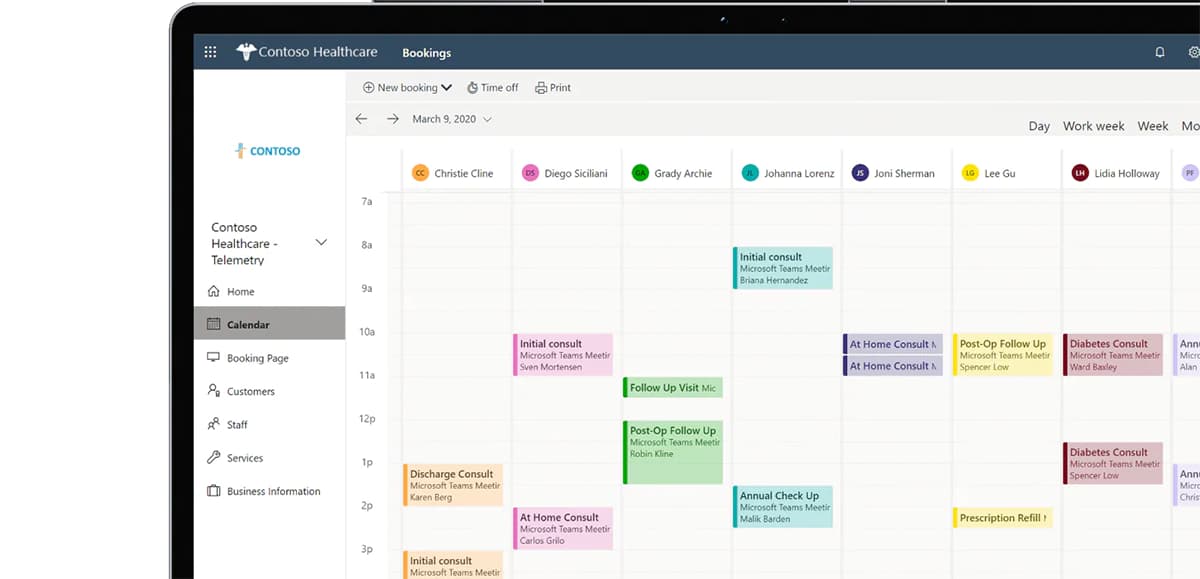Click the Print button label
1200x579 pixels.
pyautogui.click(x=560, y=88)
